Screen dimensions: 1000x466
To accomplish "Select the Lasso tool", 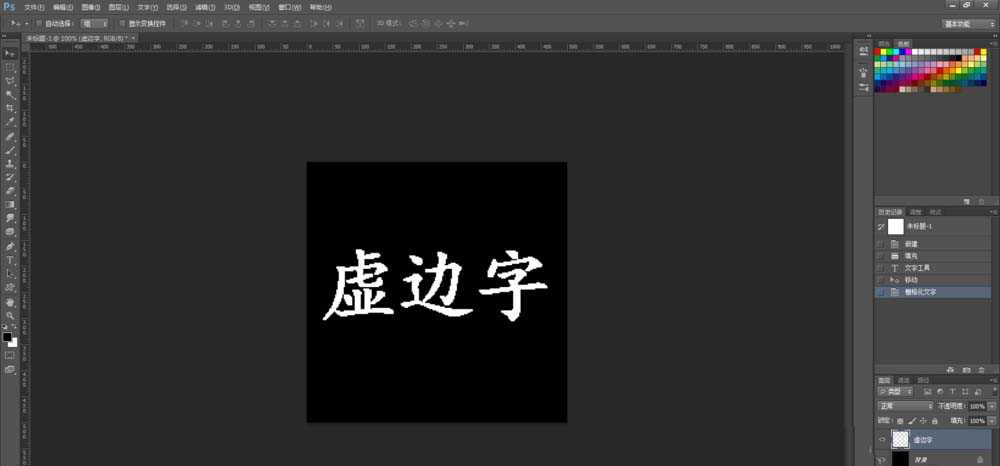I will click(x=10, y=81).
